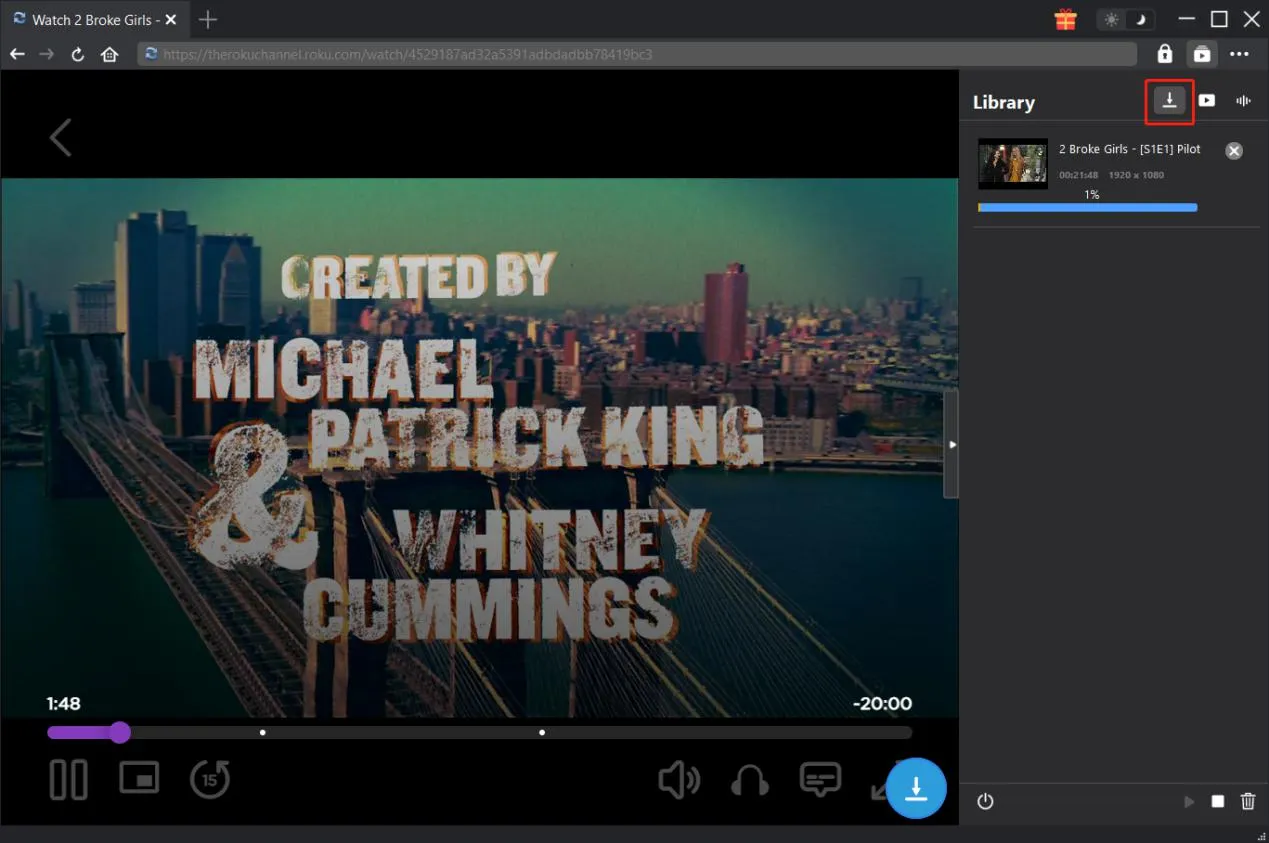
Task: Open a new browser tab
Action: point(207,20)
